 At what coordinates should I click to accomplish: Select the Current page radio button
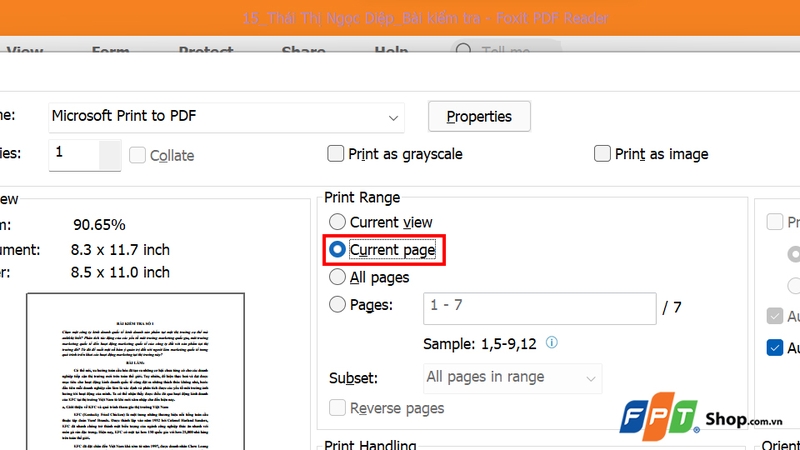coord(337,249)
